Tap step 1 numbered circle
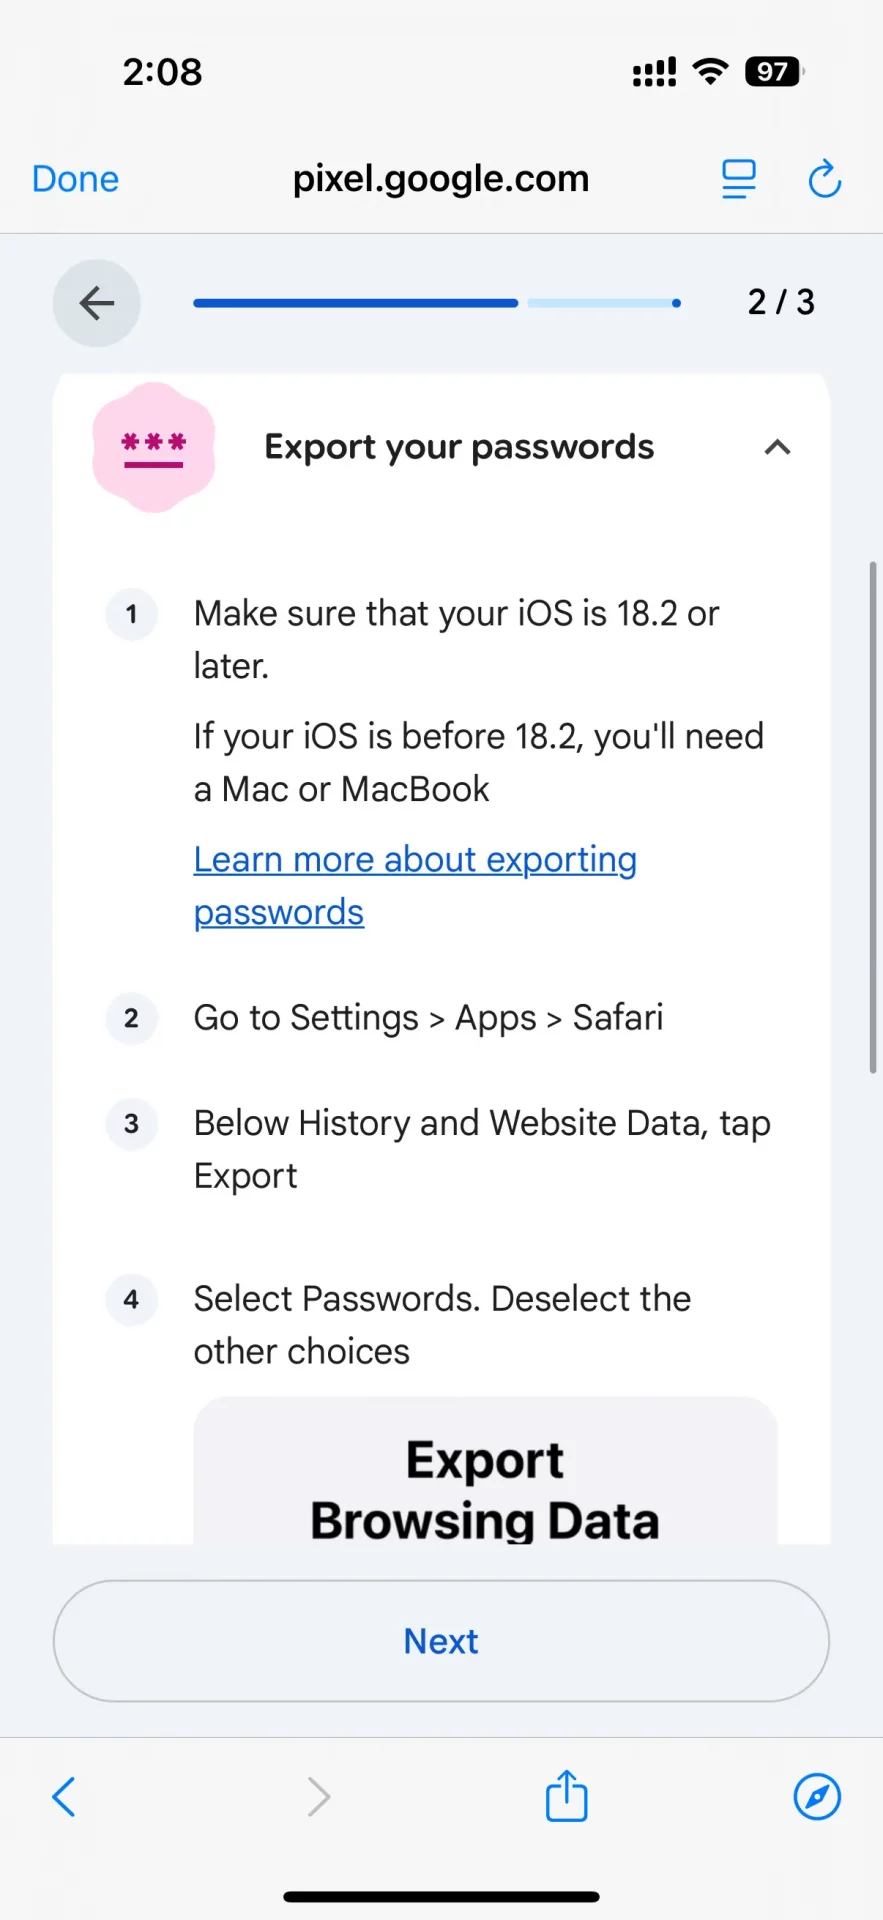 point(131,614)
